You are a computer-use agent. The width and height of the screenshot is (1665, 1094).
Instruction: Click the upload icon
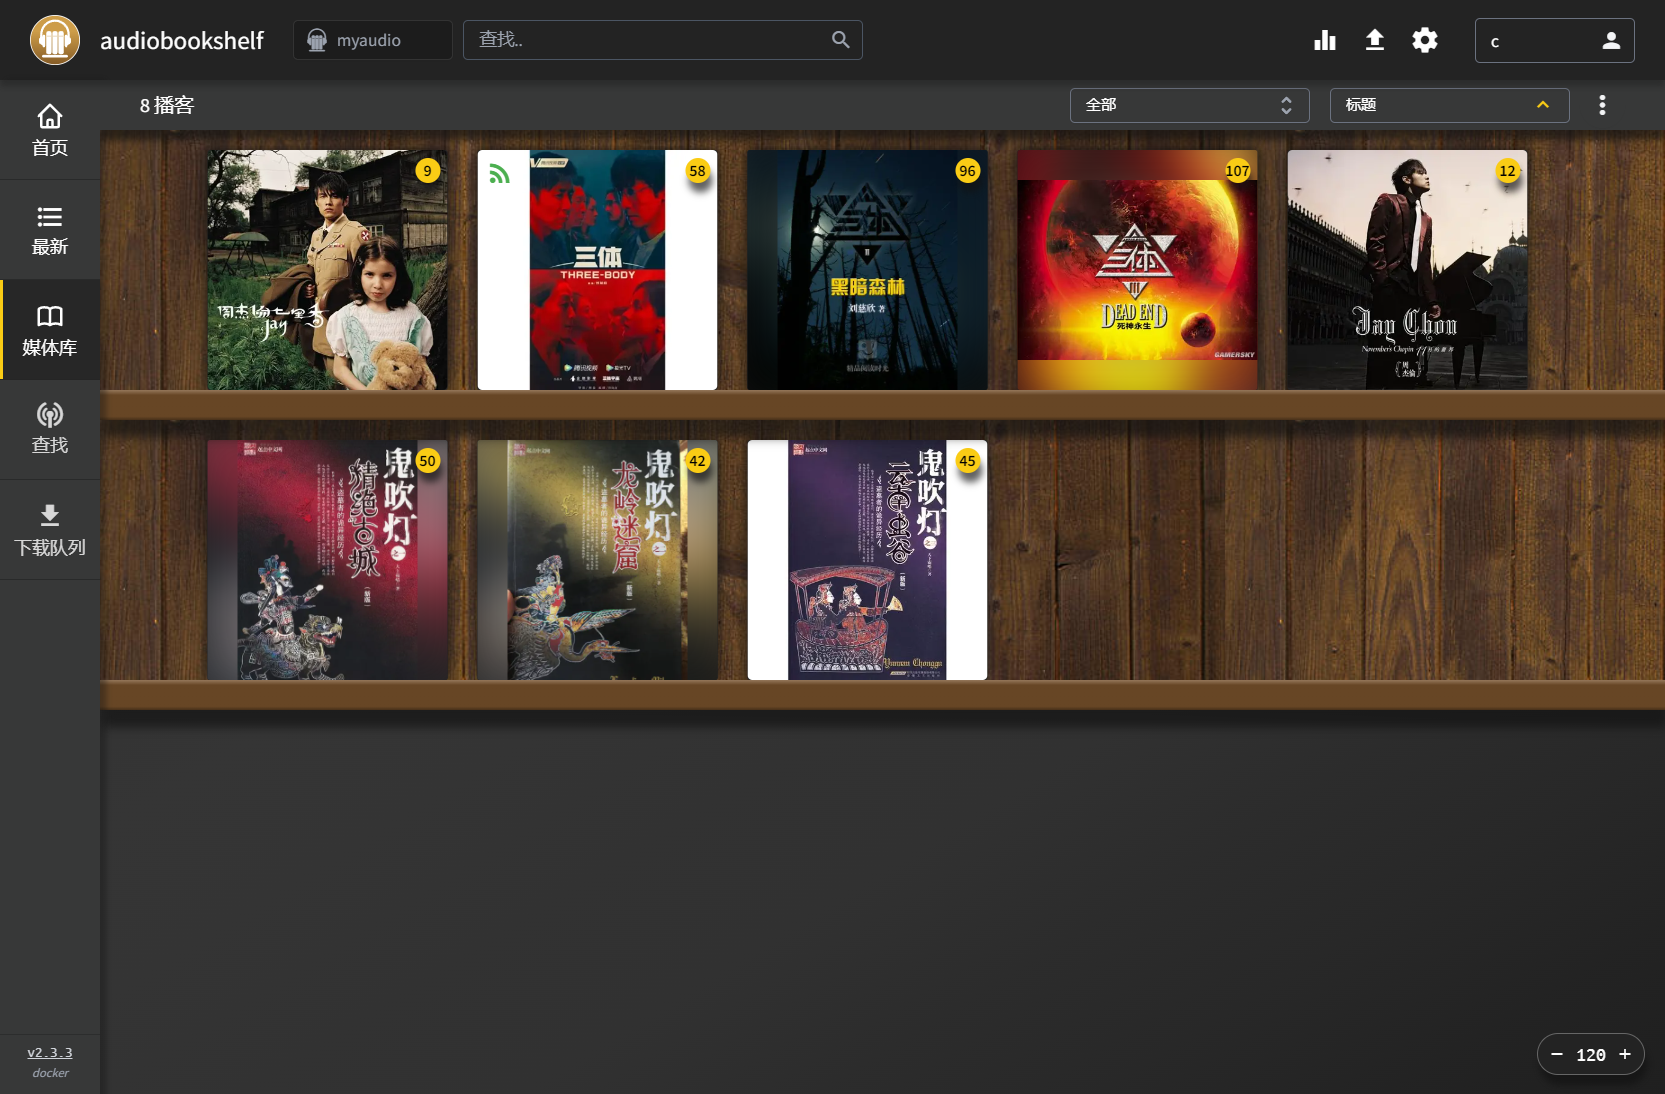1375,40
